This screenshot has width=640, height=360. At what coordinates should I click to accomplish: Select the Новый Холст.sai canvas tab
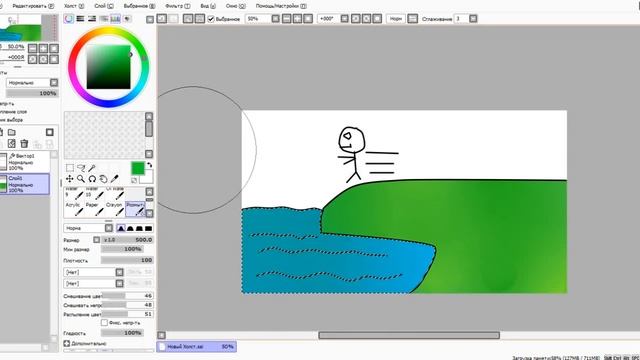197,347
